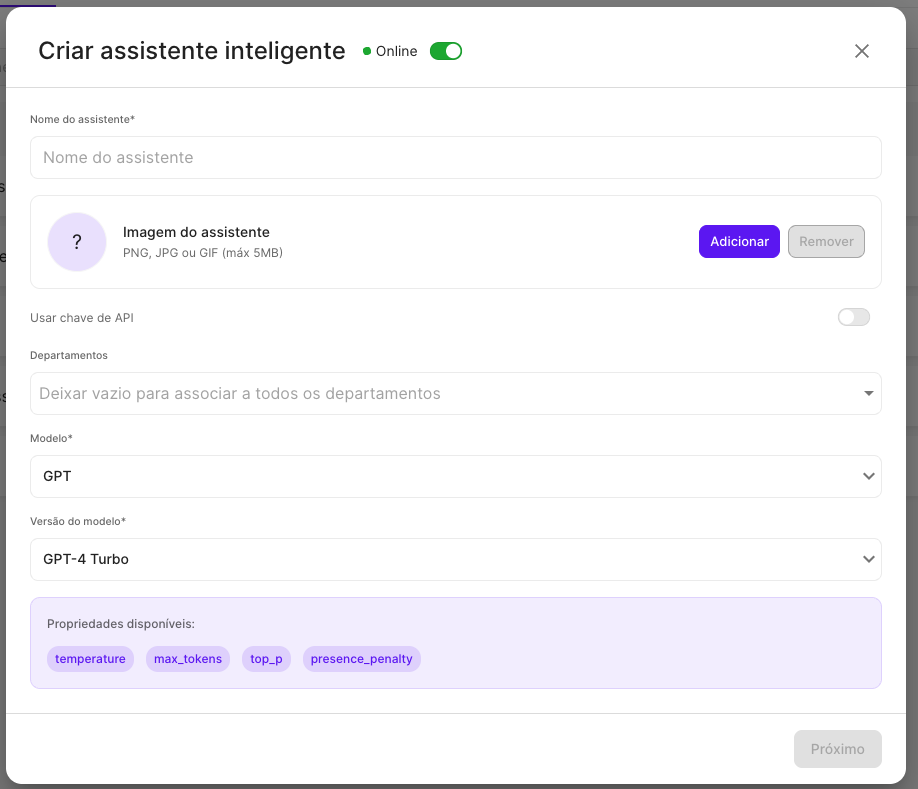The width and height of the screenshot is (918, 789).
Task: Click the green Online status dot
Action: pos(367,51)
